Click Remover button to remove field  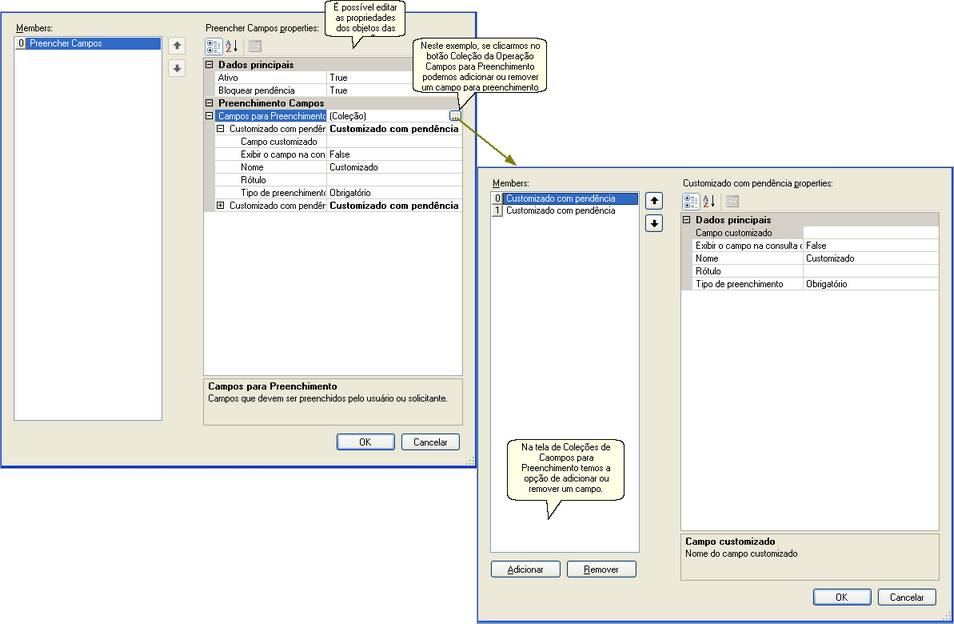601,569
